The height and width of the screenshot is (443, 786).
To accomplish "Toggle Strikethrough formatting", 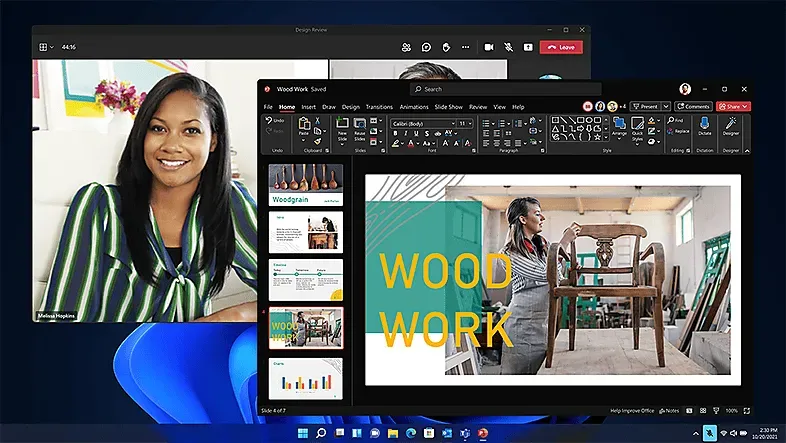I will [x=437, y=133].
